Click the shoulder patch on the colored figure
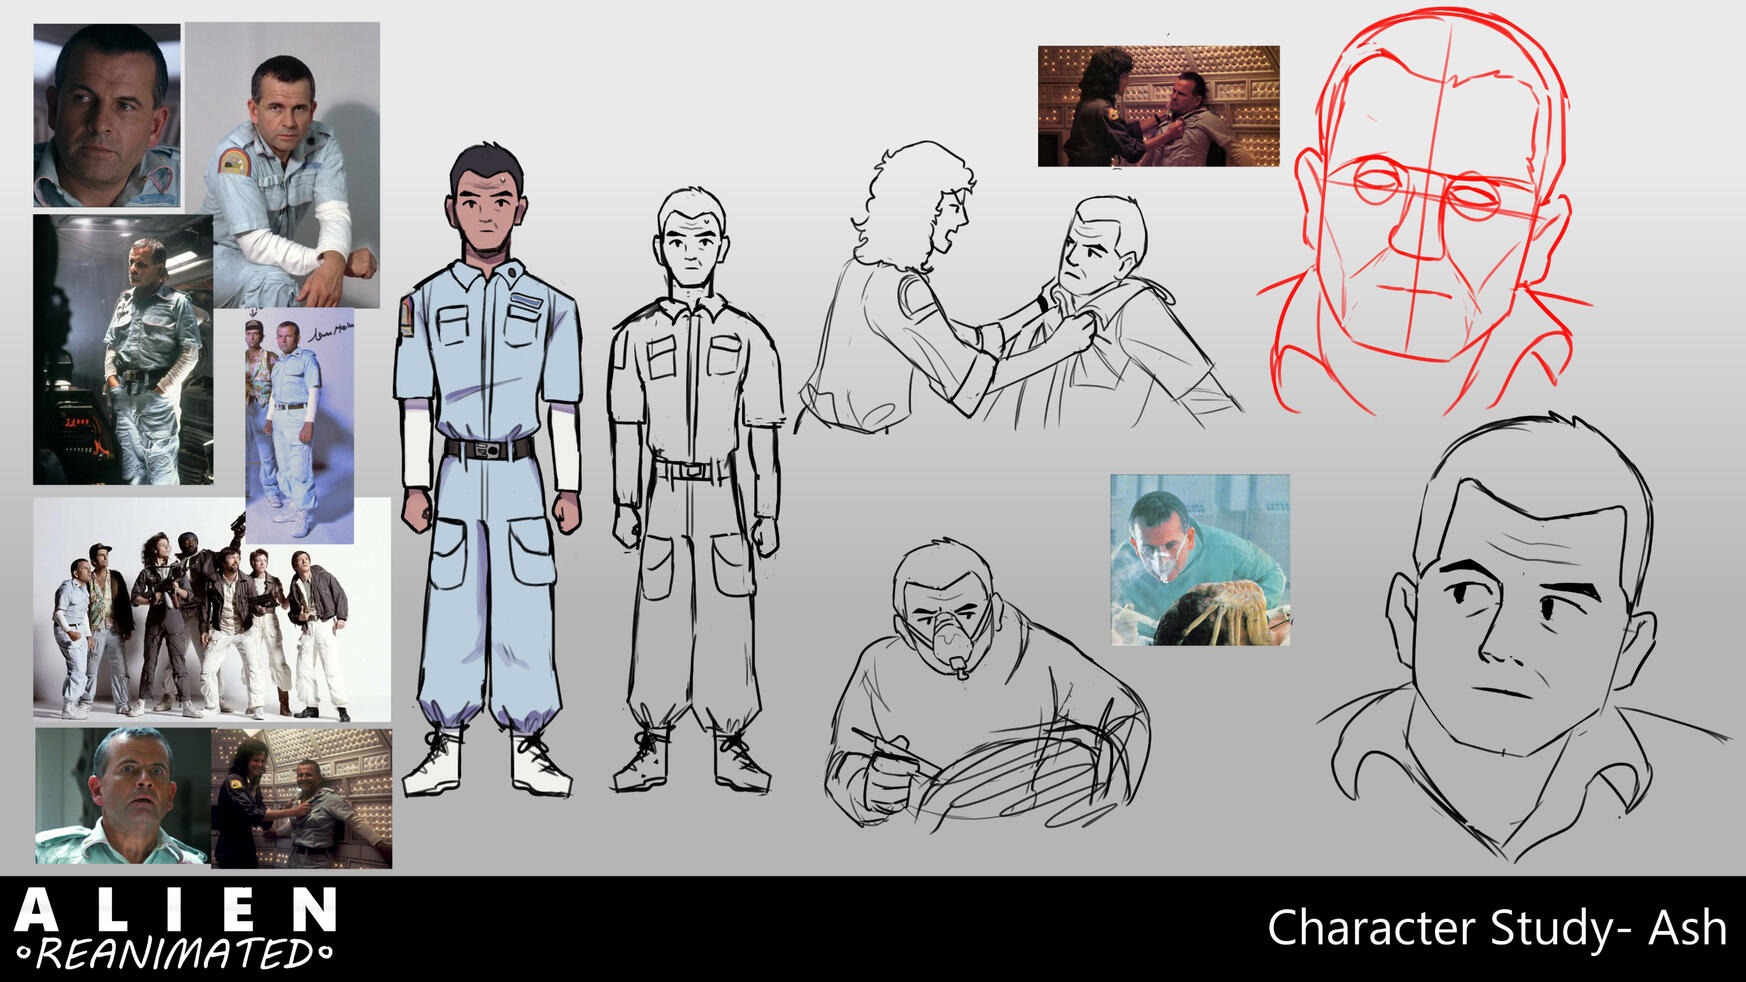 pos(407,316)
